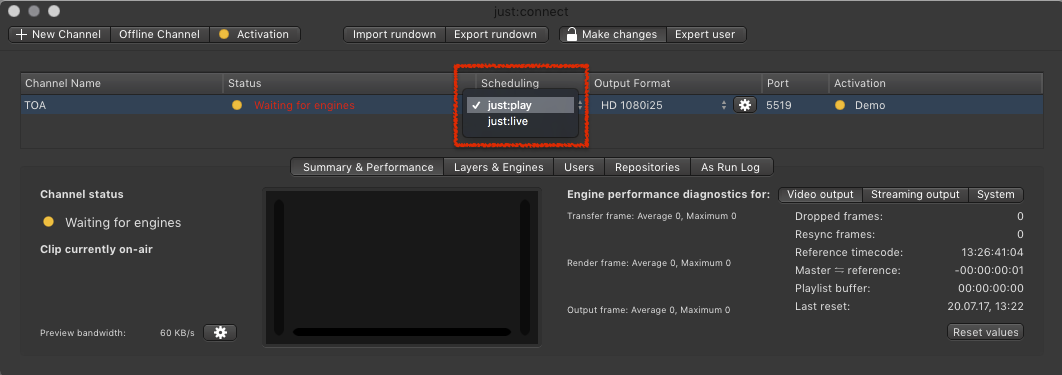Open the Users tab
The width and height of the screenshot is (1062, 375).
click(x=579, y=167)
